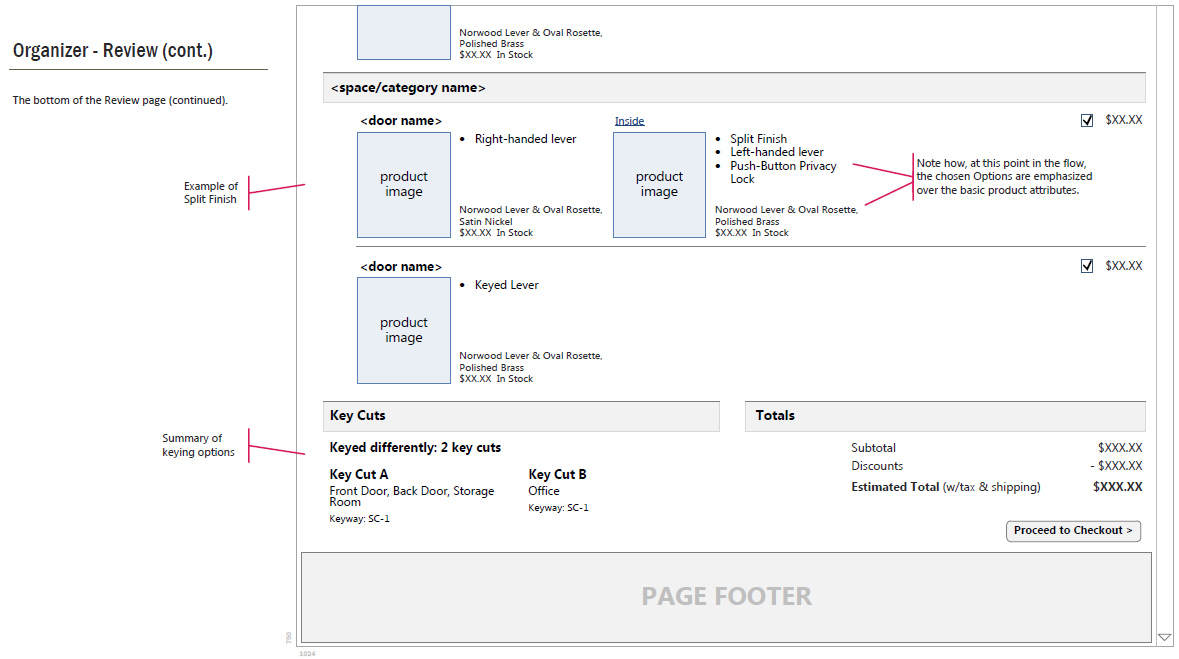
Task: Select the Totals section header
Action: pos(944,416)
